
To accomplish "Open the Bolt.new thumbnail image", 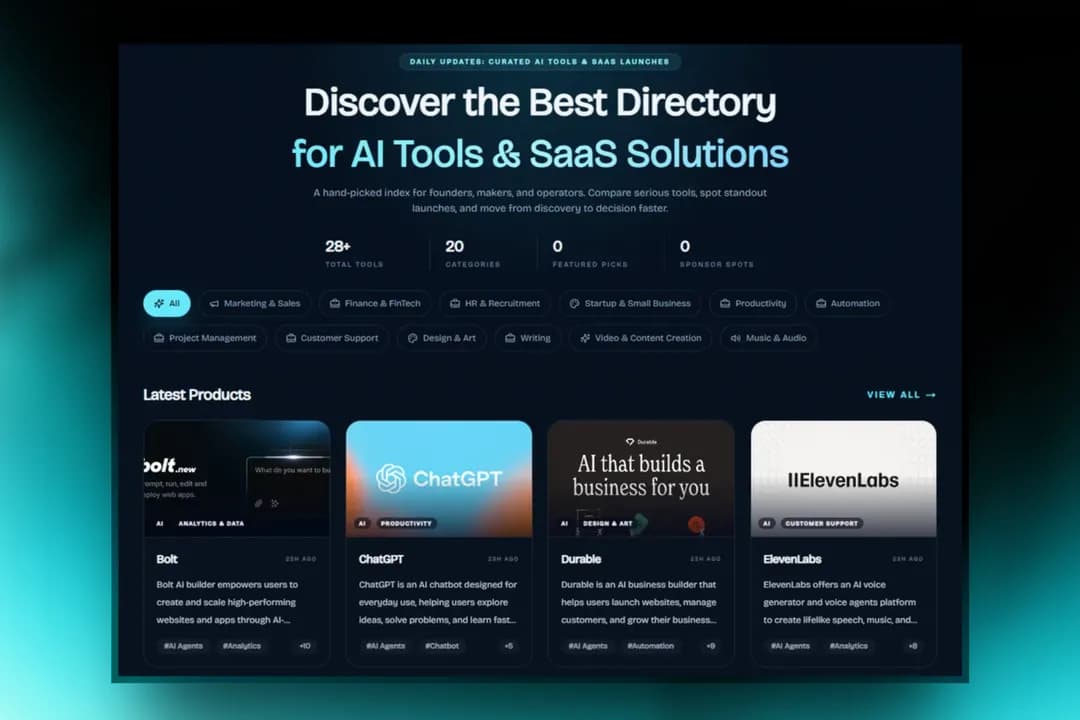I will [x=237, y=479].
